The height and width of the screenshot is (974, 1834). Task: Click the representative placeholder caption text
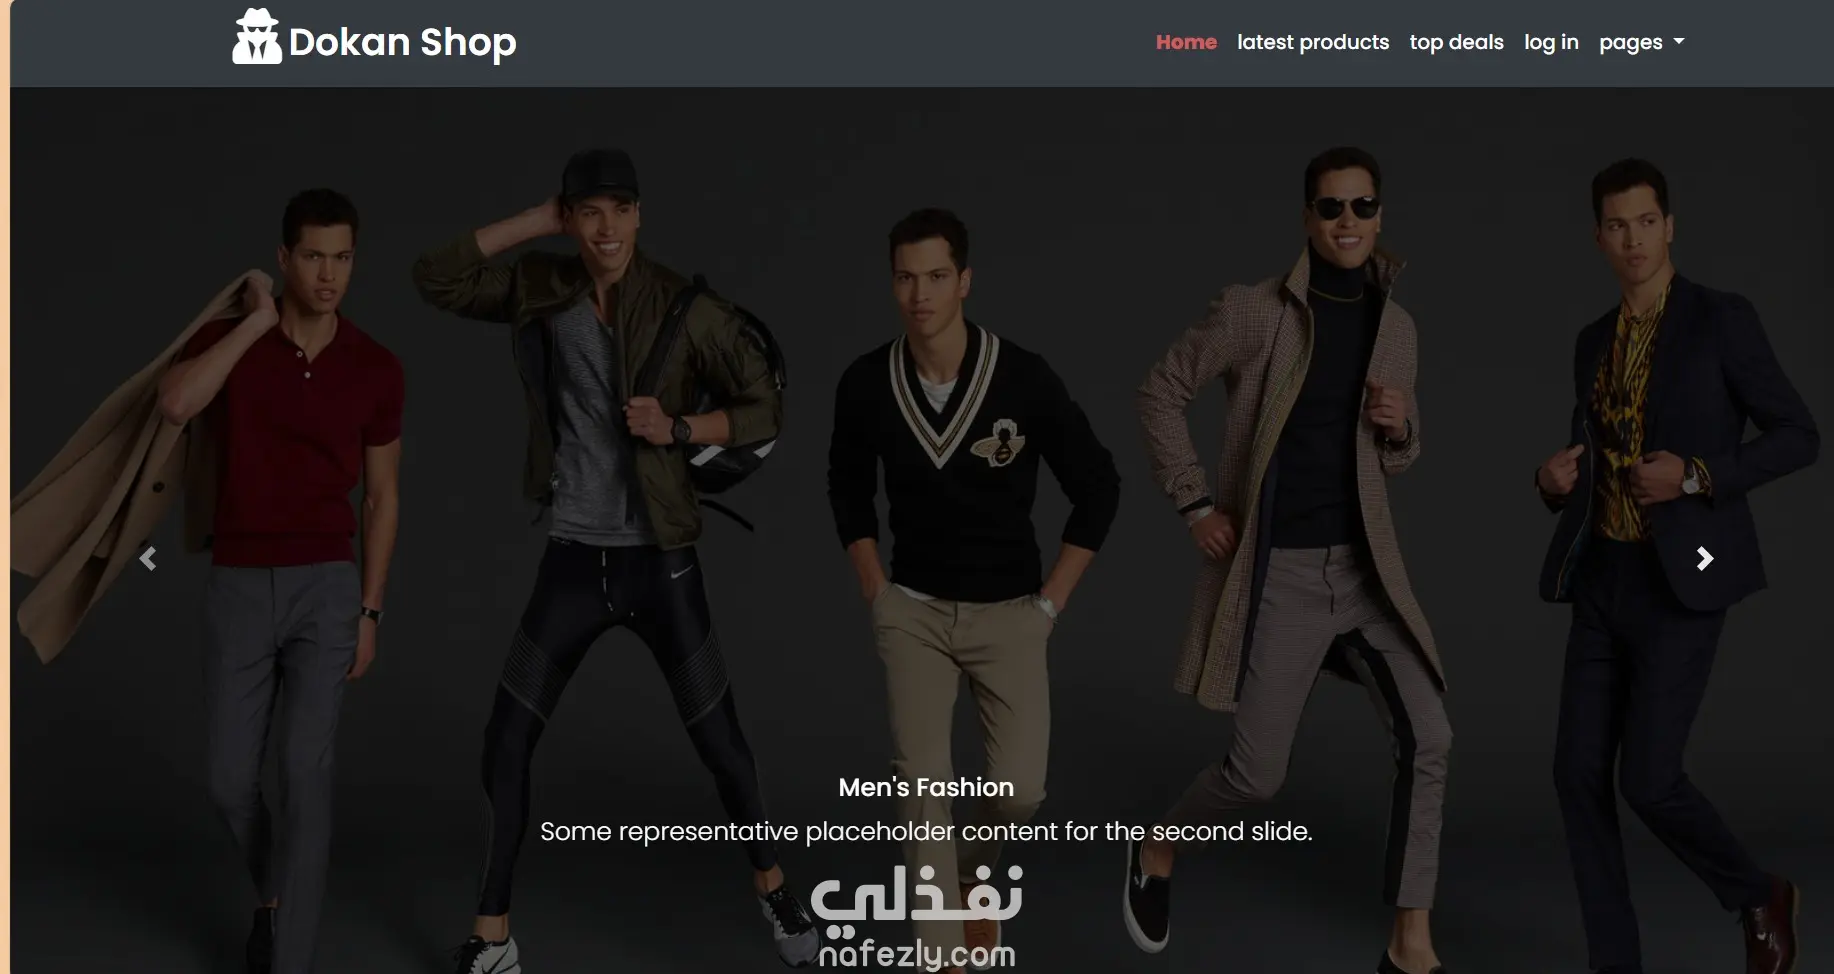pyautogui.click(x=926, y=831)
